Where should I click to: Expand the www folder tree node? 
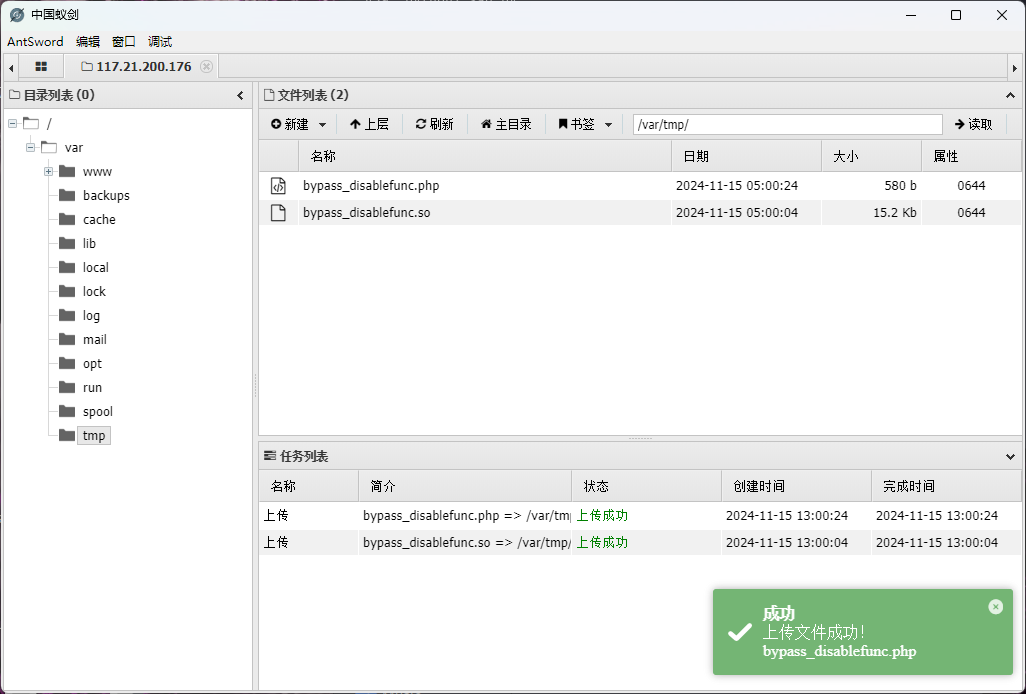tap(48, 172)
